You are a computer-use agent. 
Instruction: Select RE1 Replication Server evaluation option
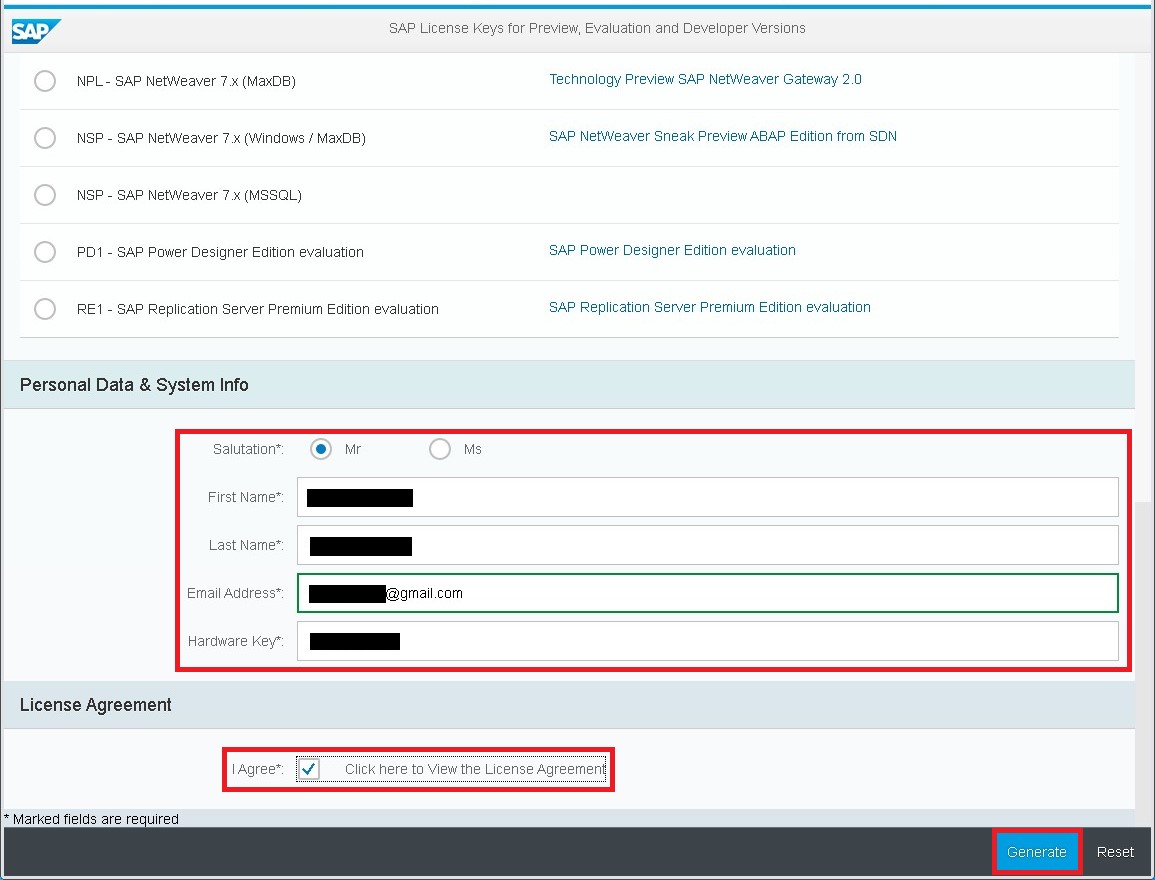44,309
